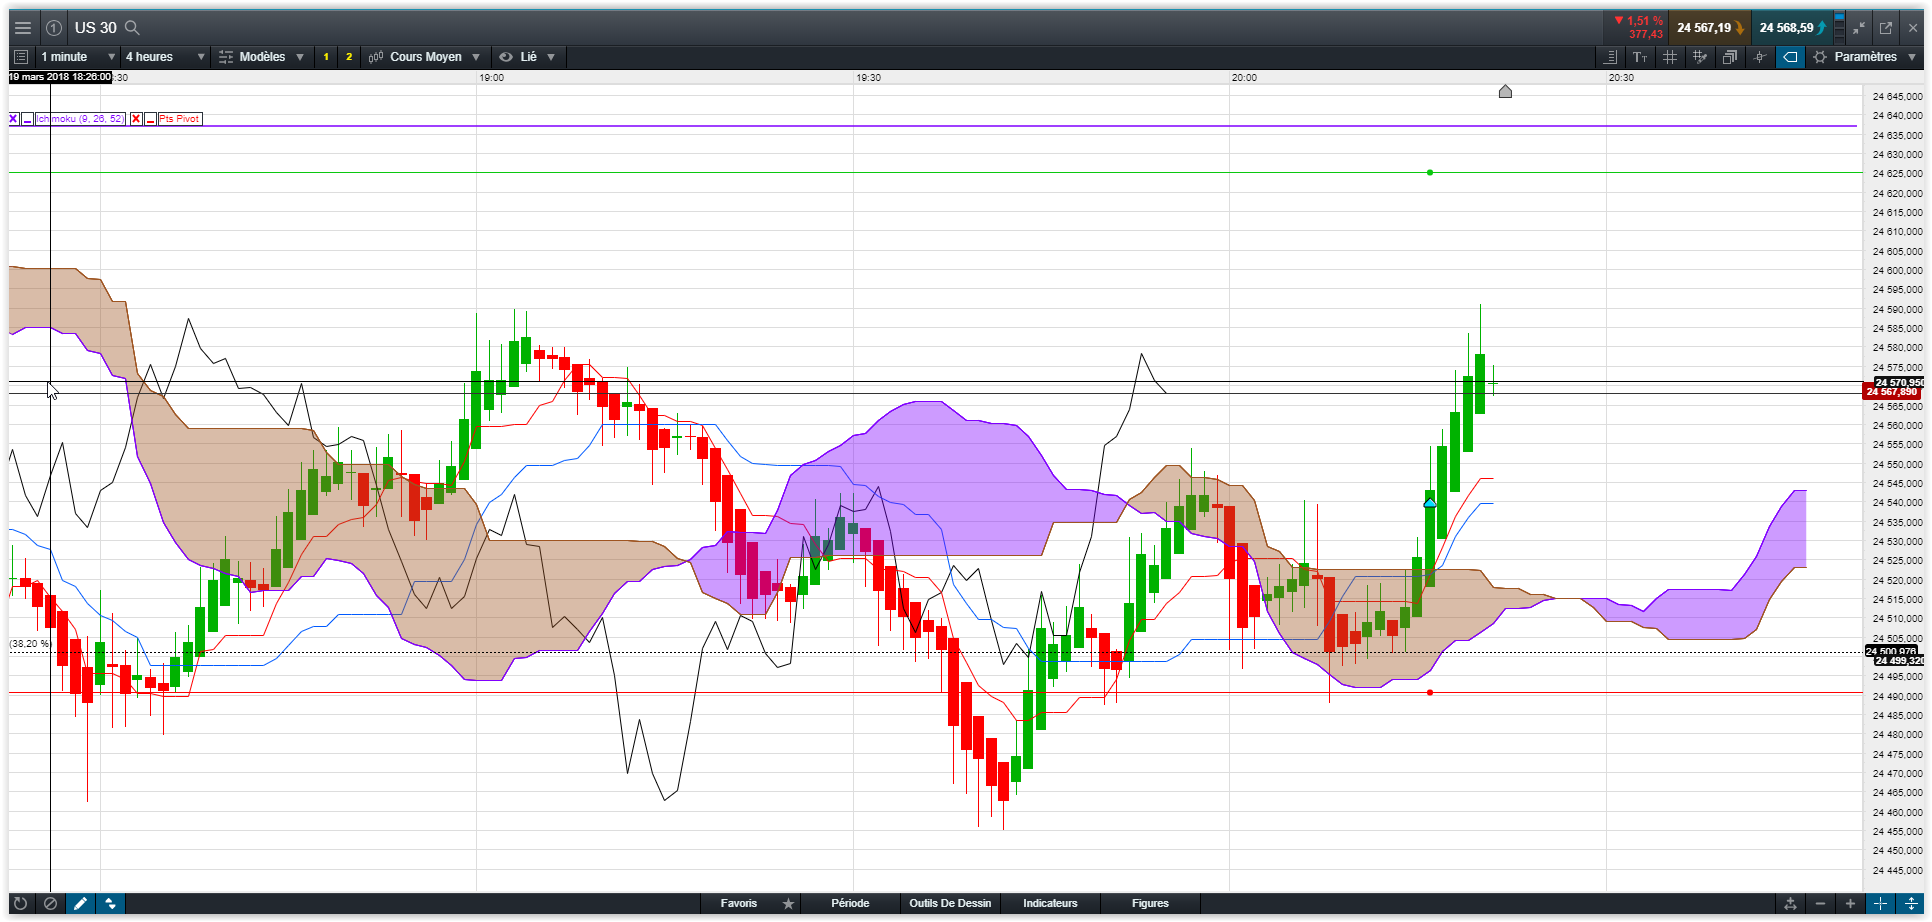The image size is (1932, 922).
Task: Click the crosshair cursor icon in toolbar
Action: click(1759, 57)
